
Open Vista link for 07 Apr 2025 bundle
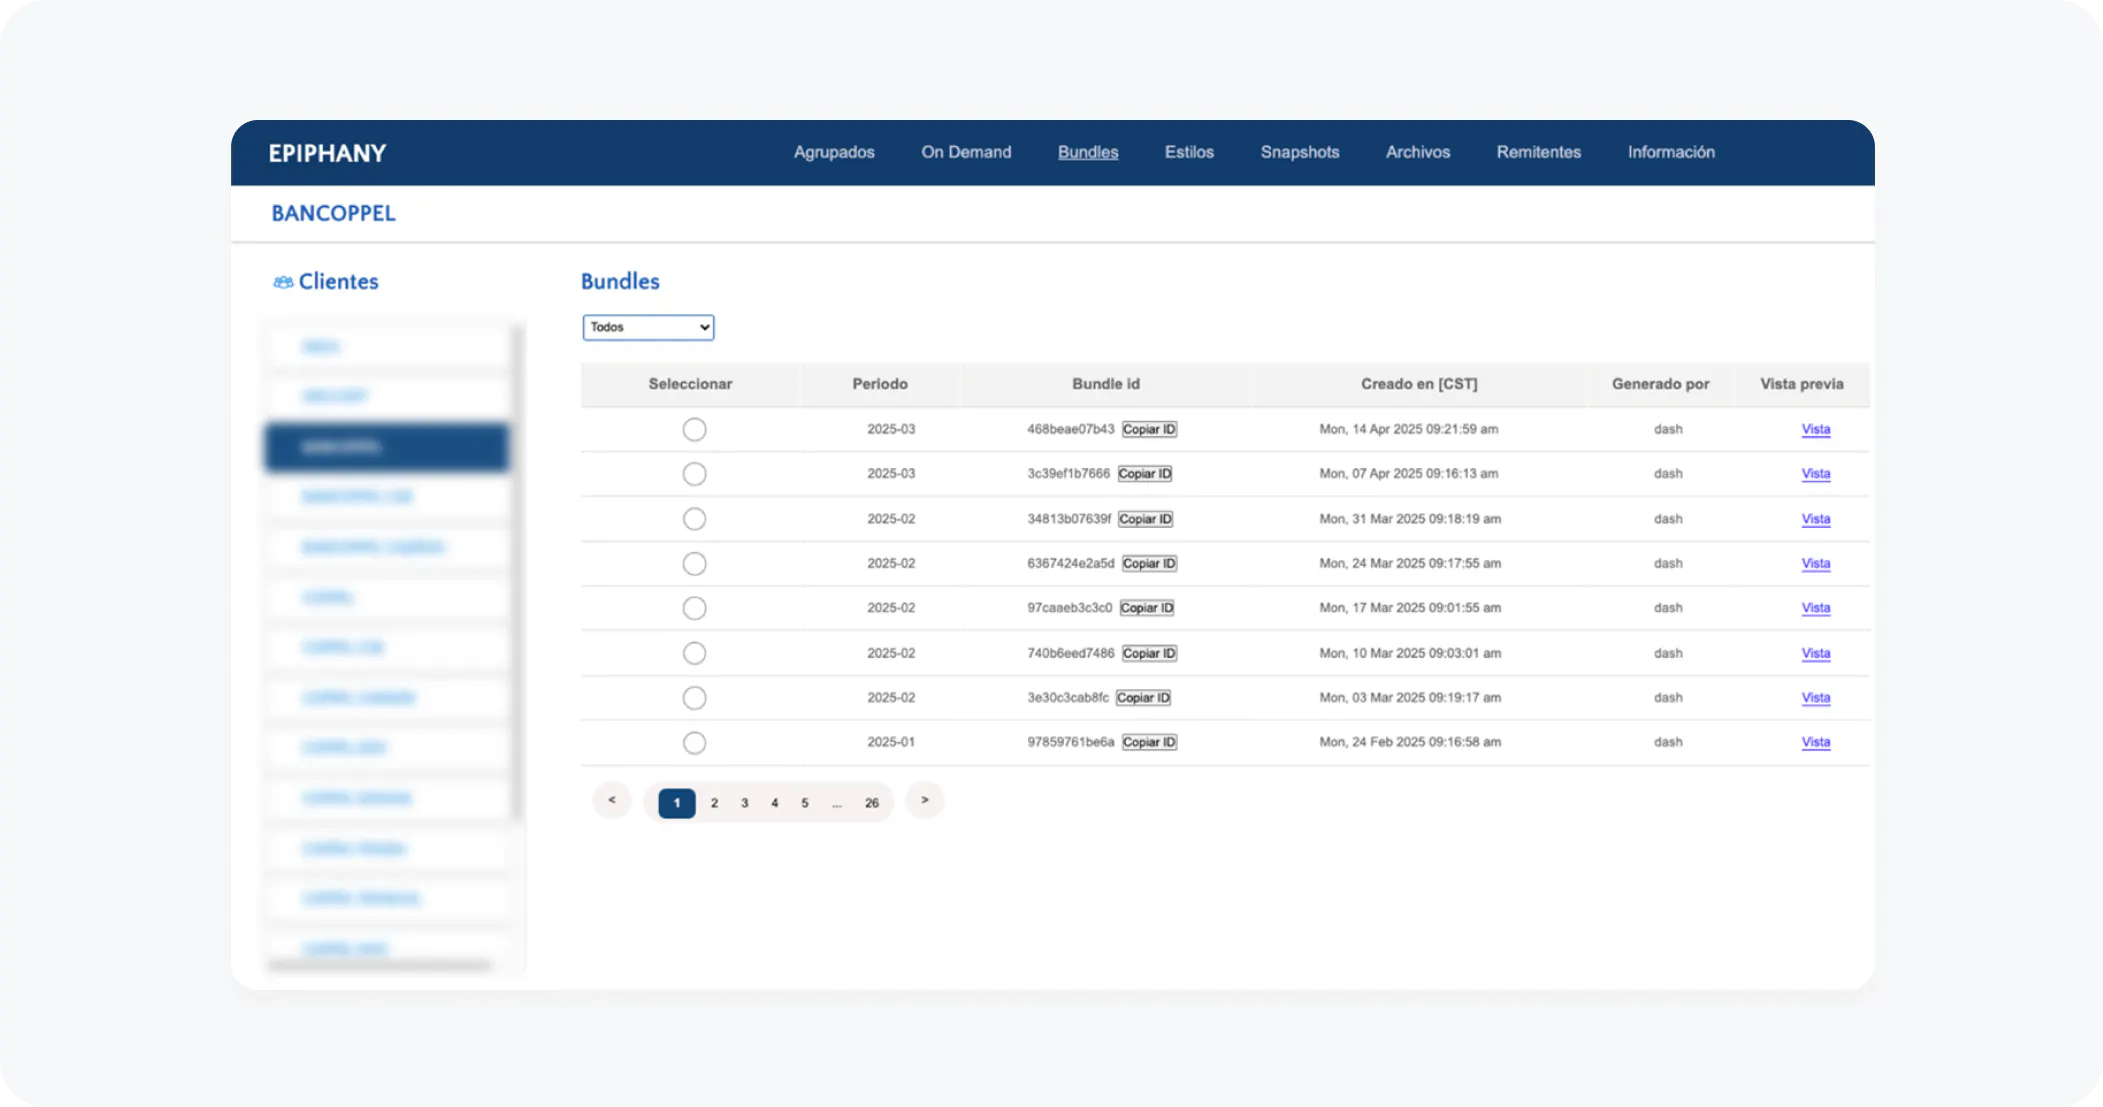1816,474
